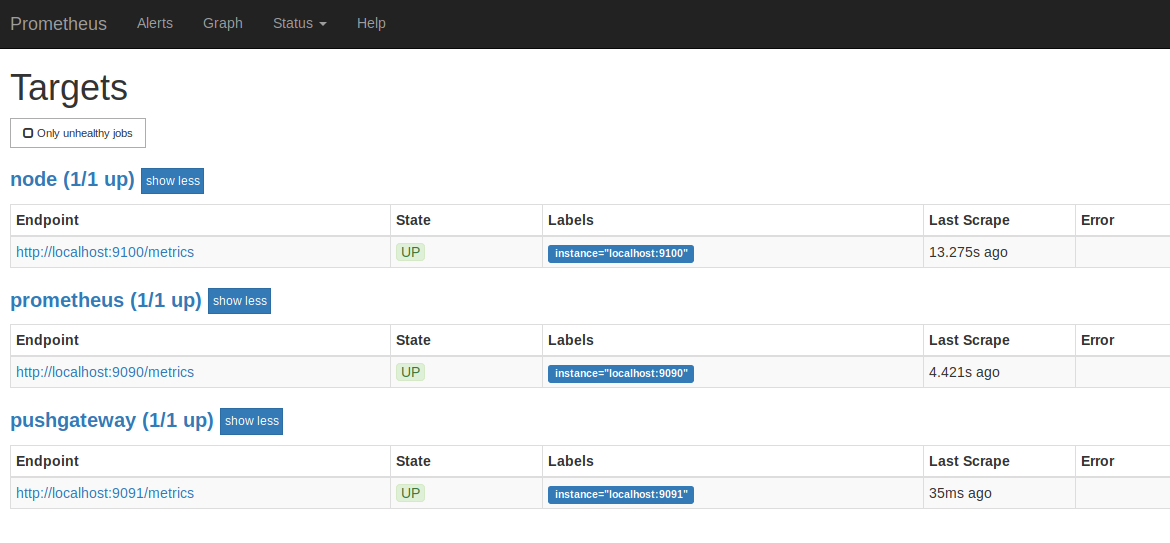Click the Prometheus brand logo text
This screenshot has width=1170, height=543.
click(58, 24)
